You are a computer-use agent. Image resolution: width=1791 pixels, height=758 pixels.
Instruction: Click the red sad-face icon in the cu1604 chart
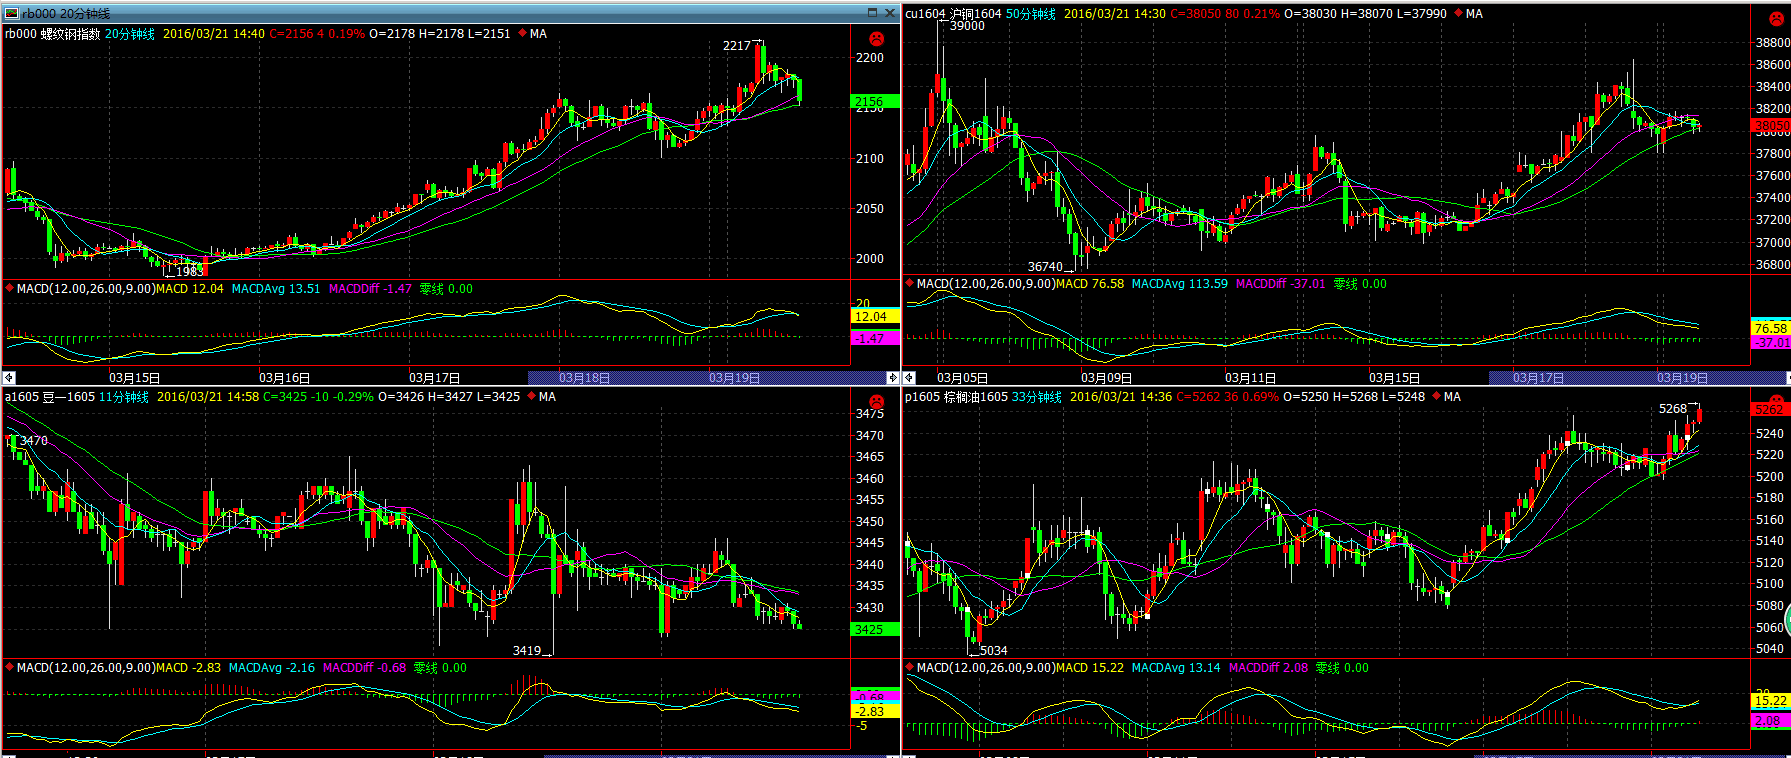pyautogui.click(x=1775, y=19)
